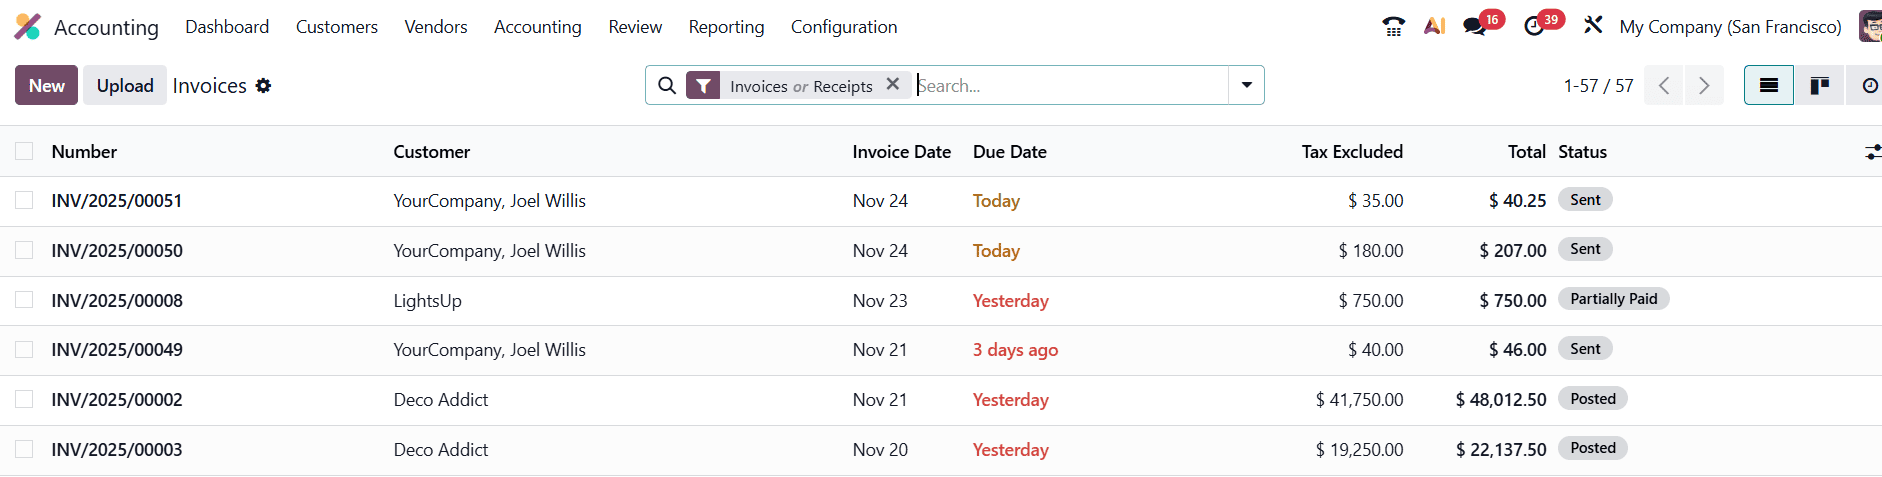Go to previous page of records

(x=1664, y=86)
